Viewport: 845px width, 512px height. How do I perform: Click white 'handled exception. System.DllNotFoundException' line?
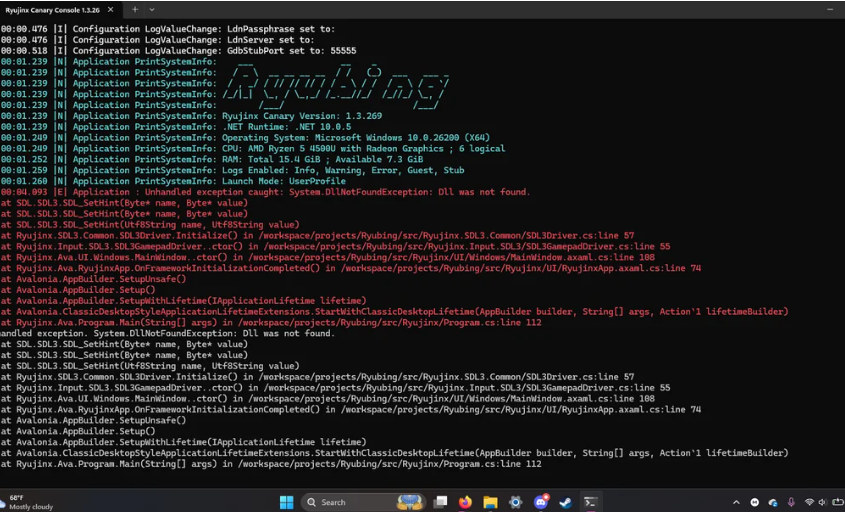click(168, 334)
